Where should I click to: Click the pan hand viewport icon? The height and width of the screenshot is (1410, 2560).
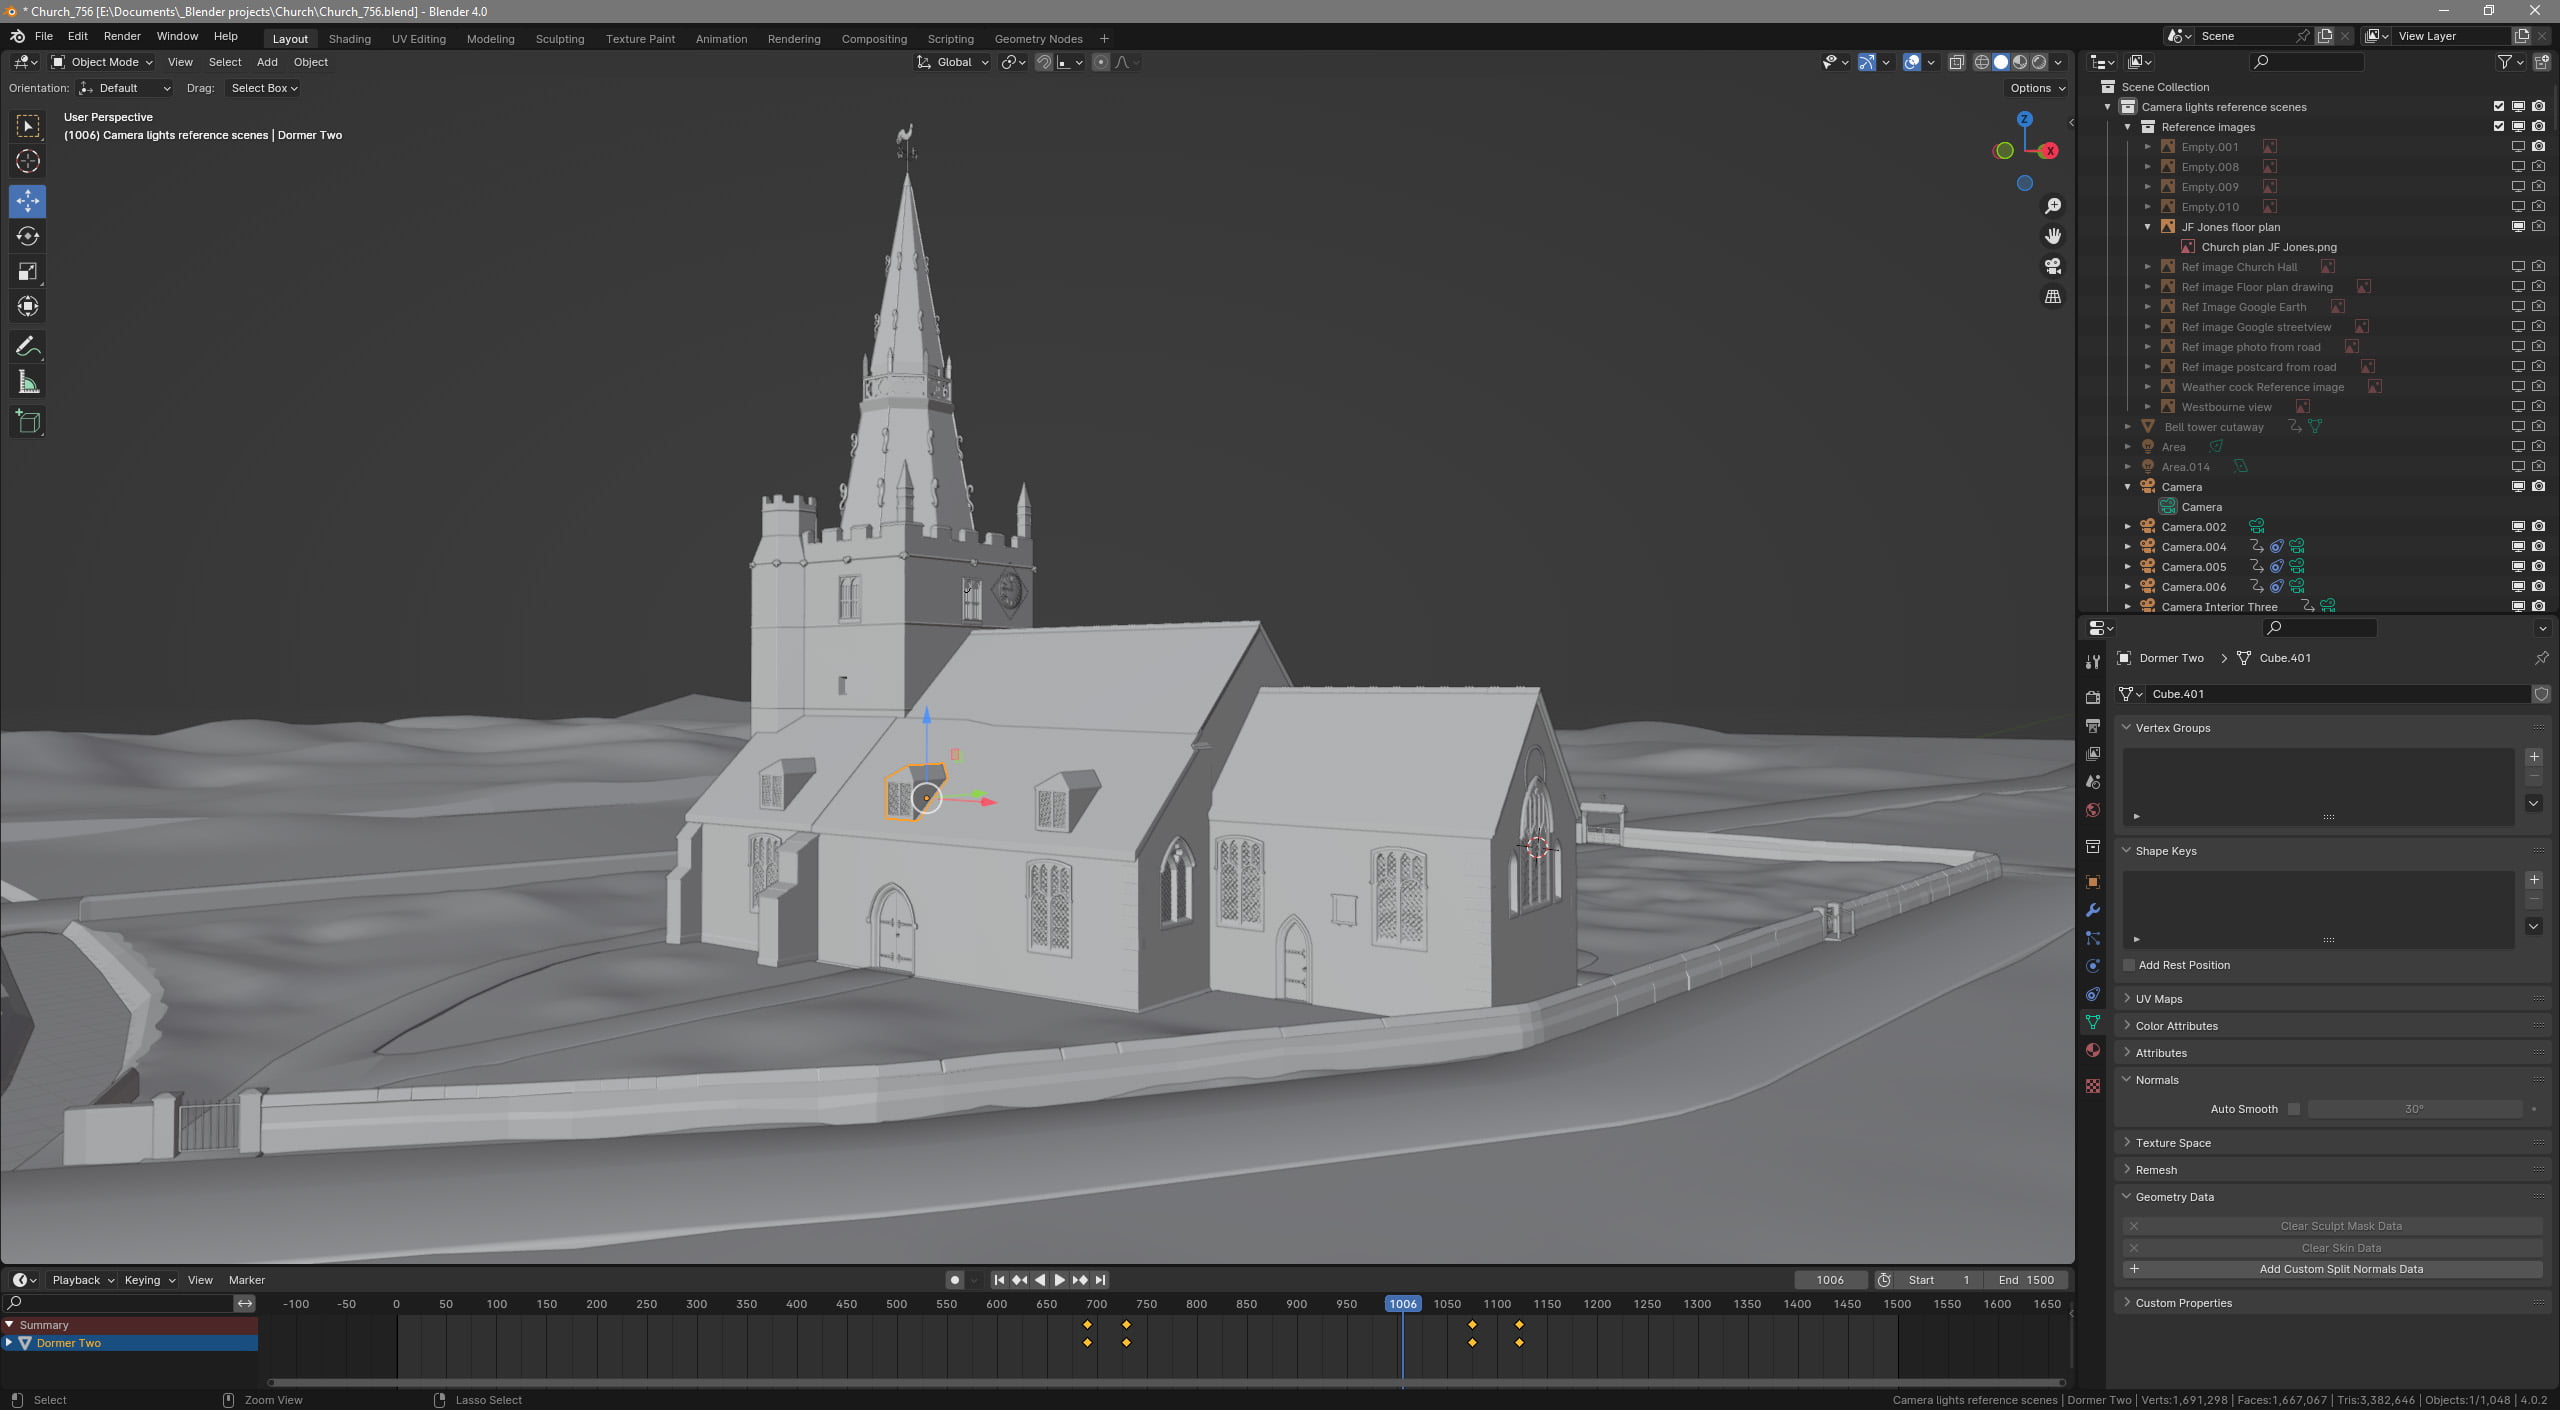click(2053, 236)
